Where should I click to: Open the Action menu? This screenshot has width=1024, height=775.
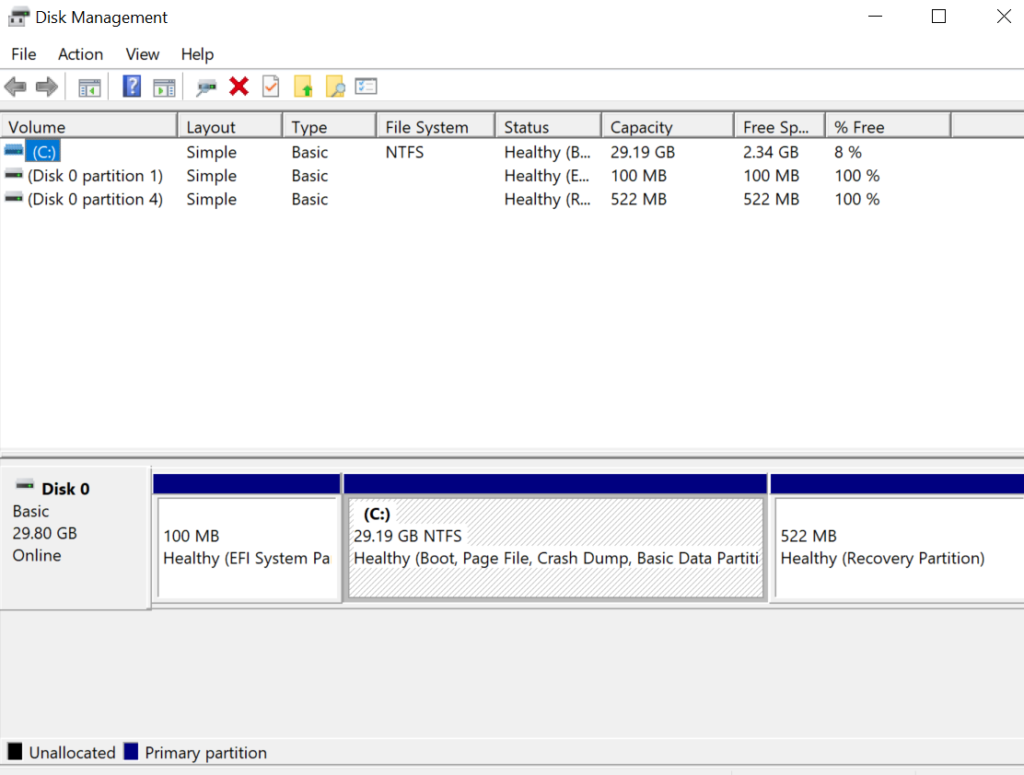(x=80, y=54)
